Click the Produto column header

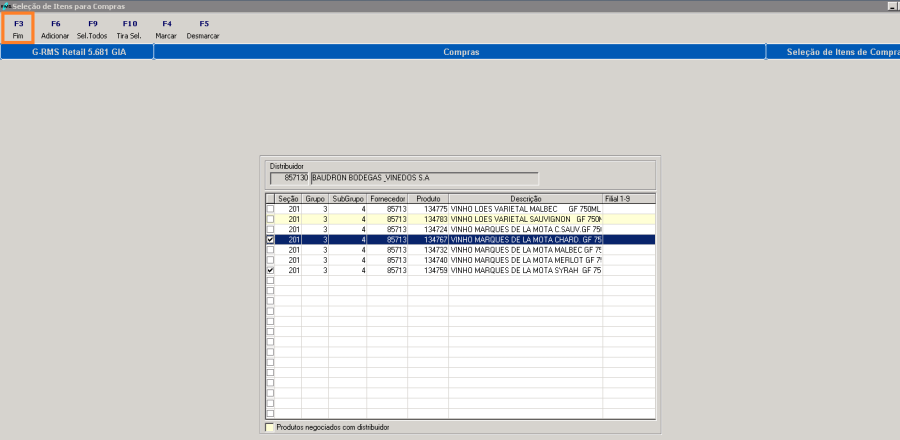pyautogui.click(x=428, y=198)
